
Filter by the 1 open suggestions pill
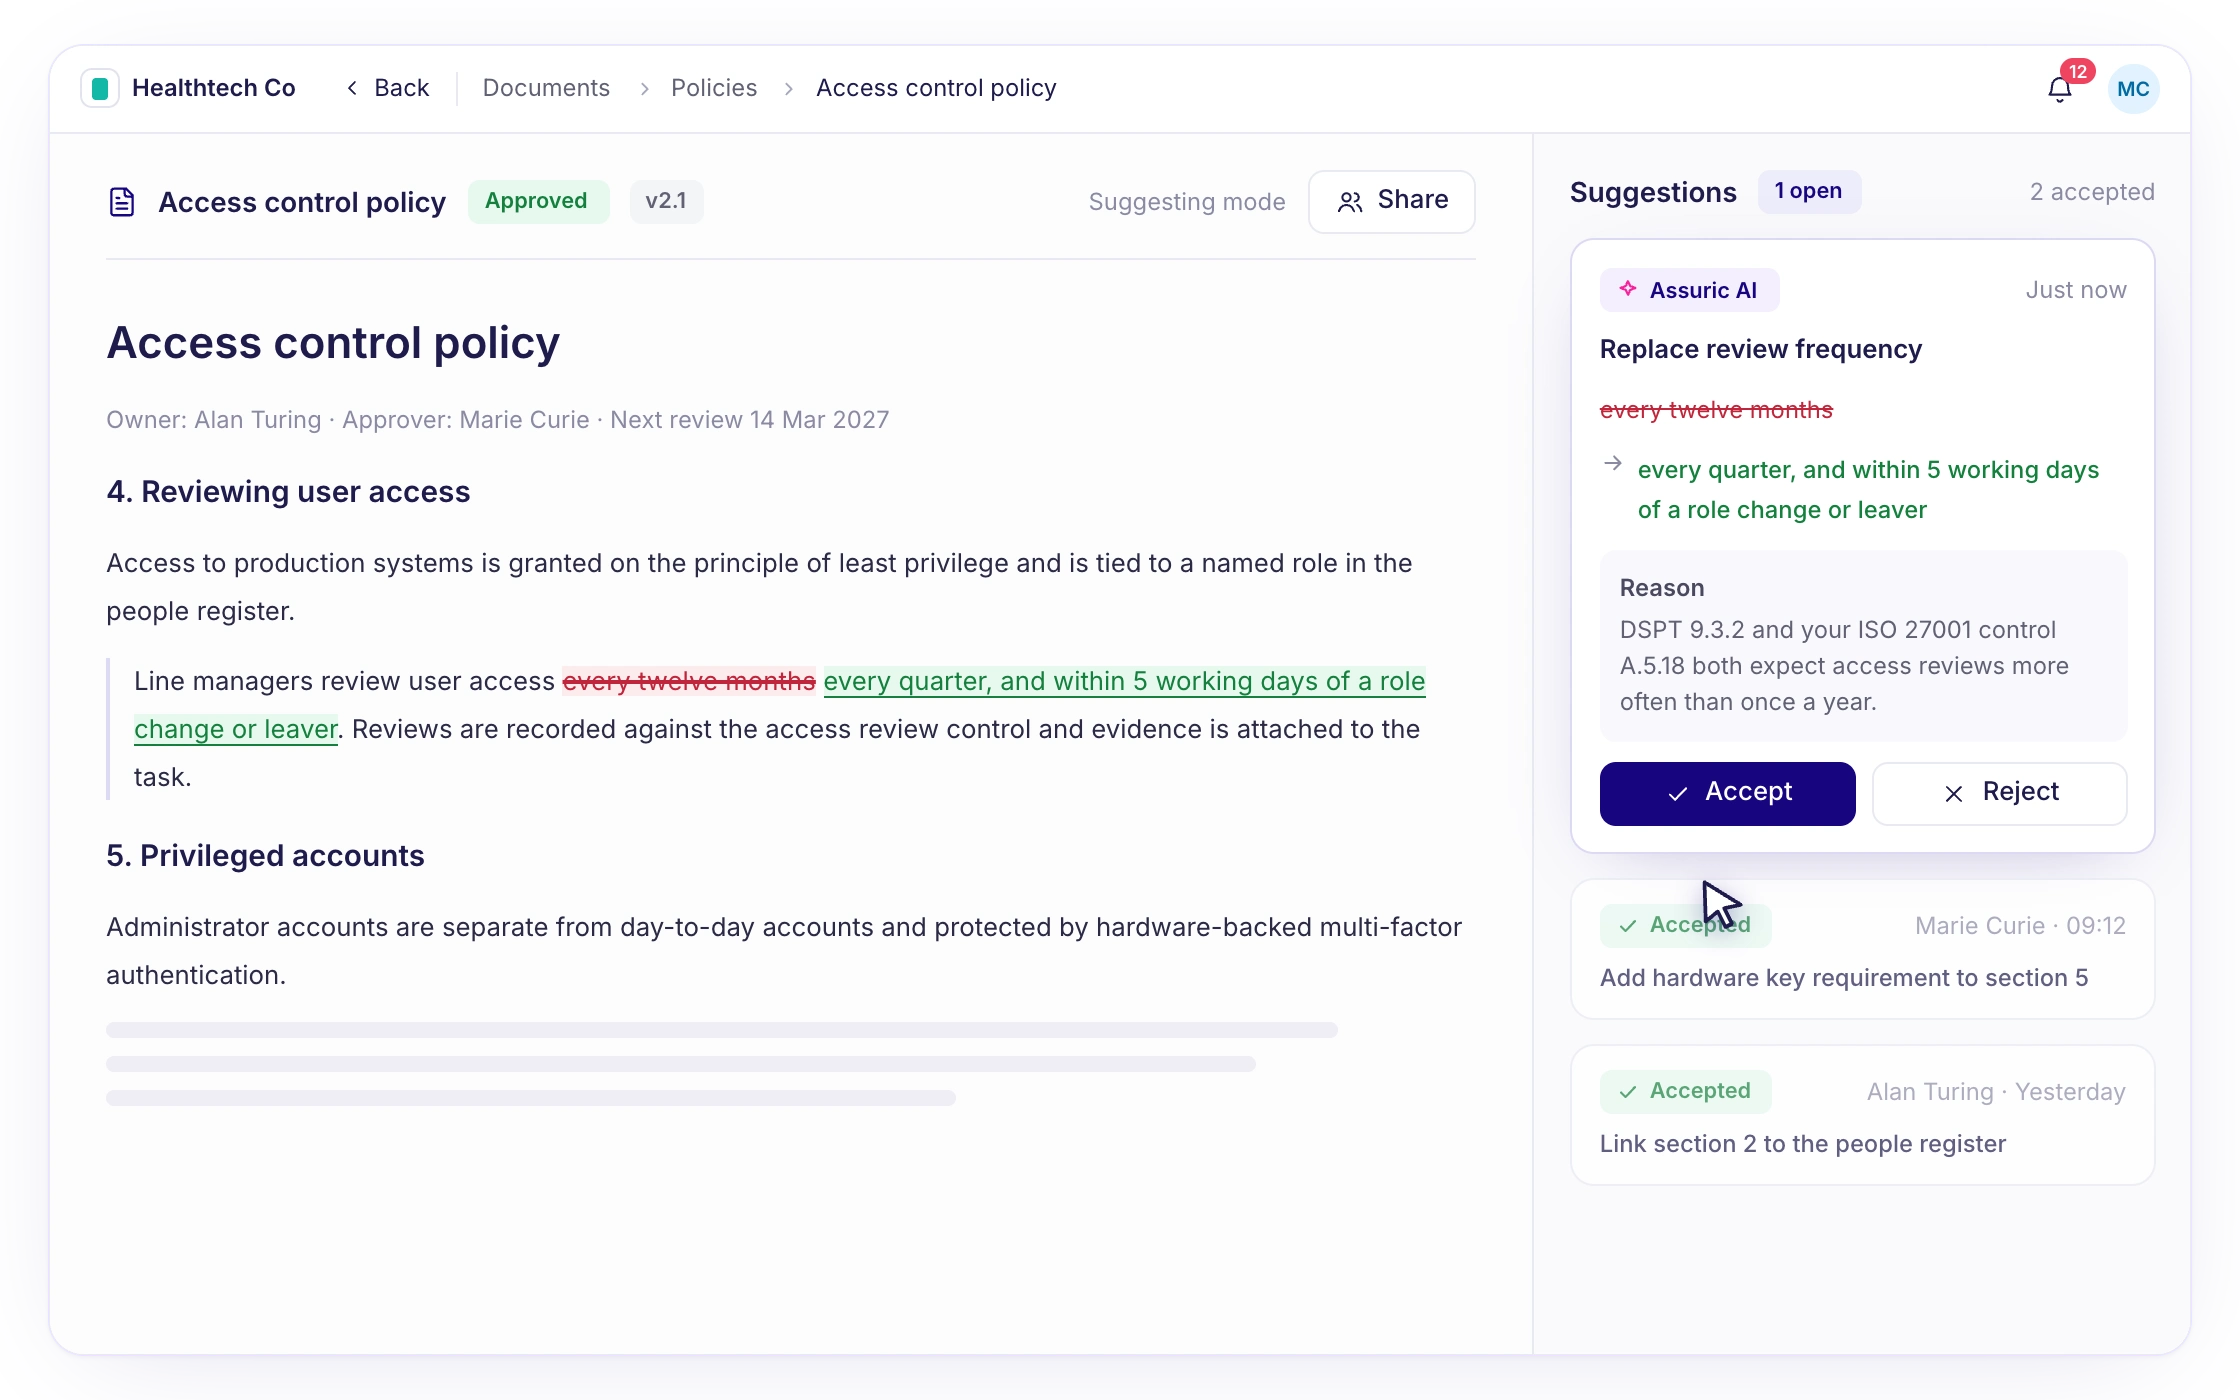tap(1808, 191)
